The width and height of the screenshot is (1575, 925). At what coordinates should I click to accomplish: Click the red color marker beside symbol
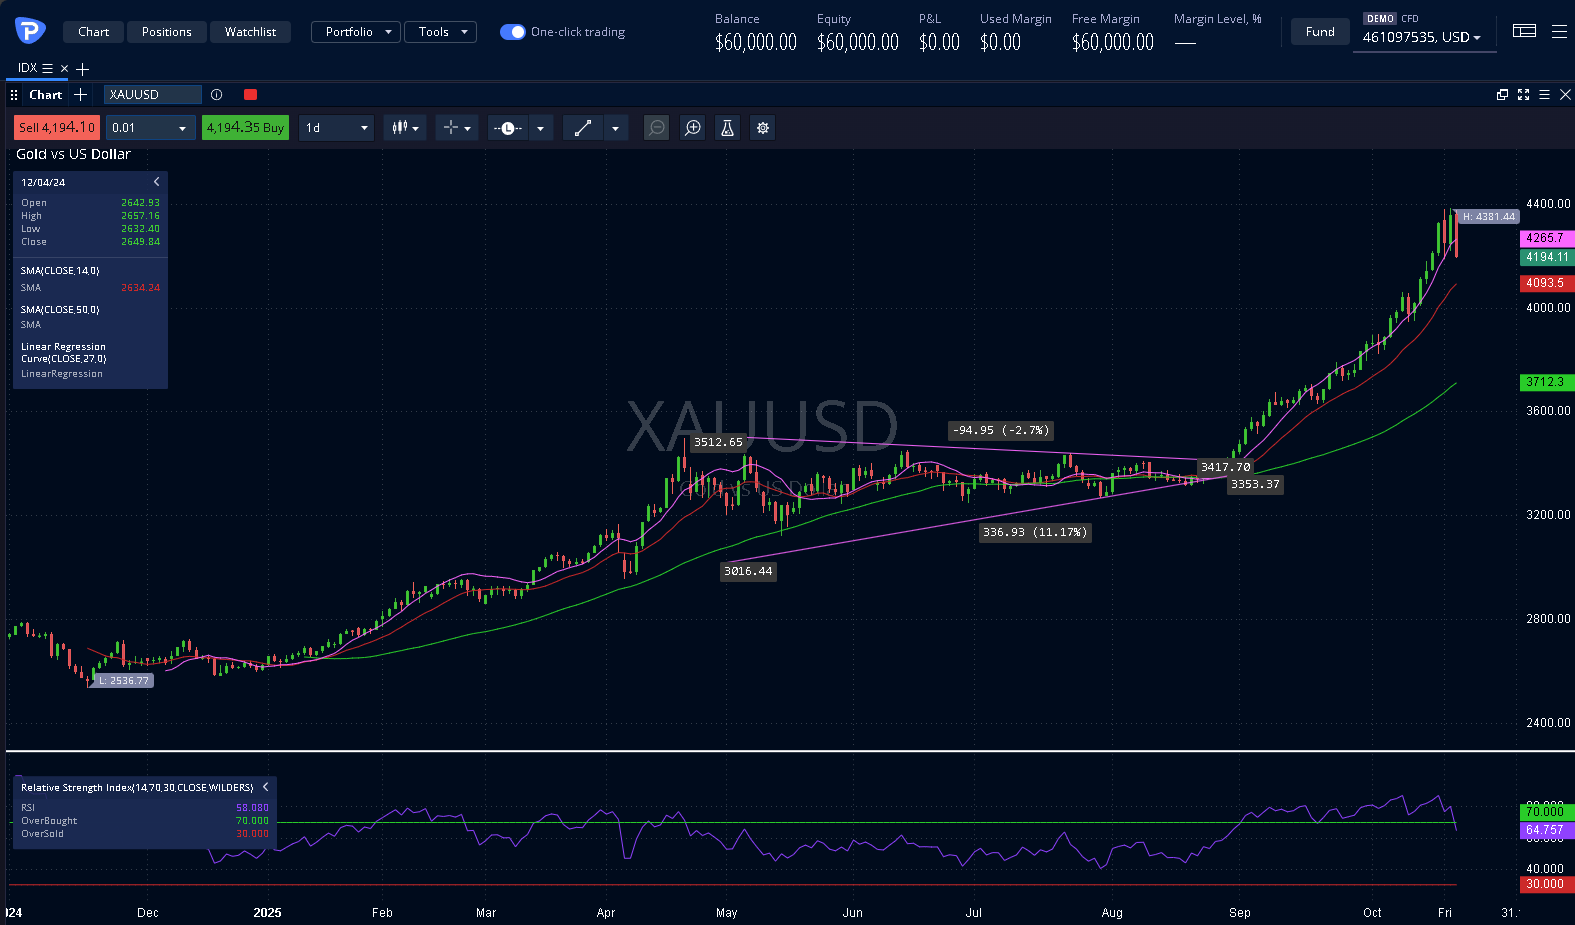coord(250,95)
